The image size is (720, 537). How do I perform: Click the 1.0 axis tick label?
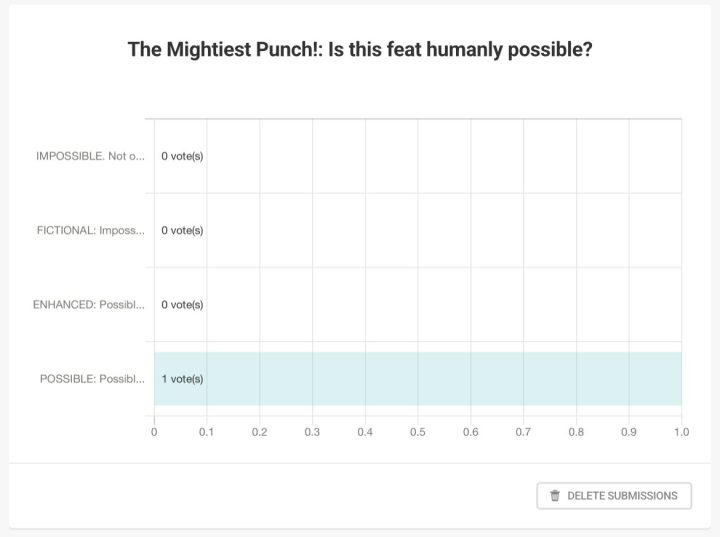681,432
